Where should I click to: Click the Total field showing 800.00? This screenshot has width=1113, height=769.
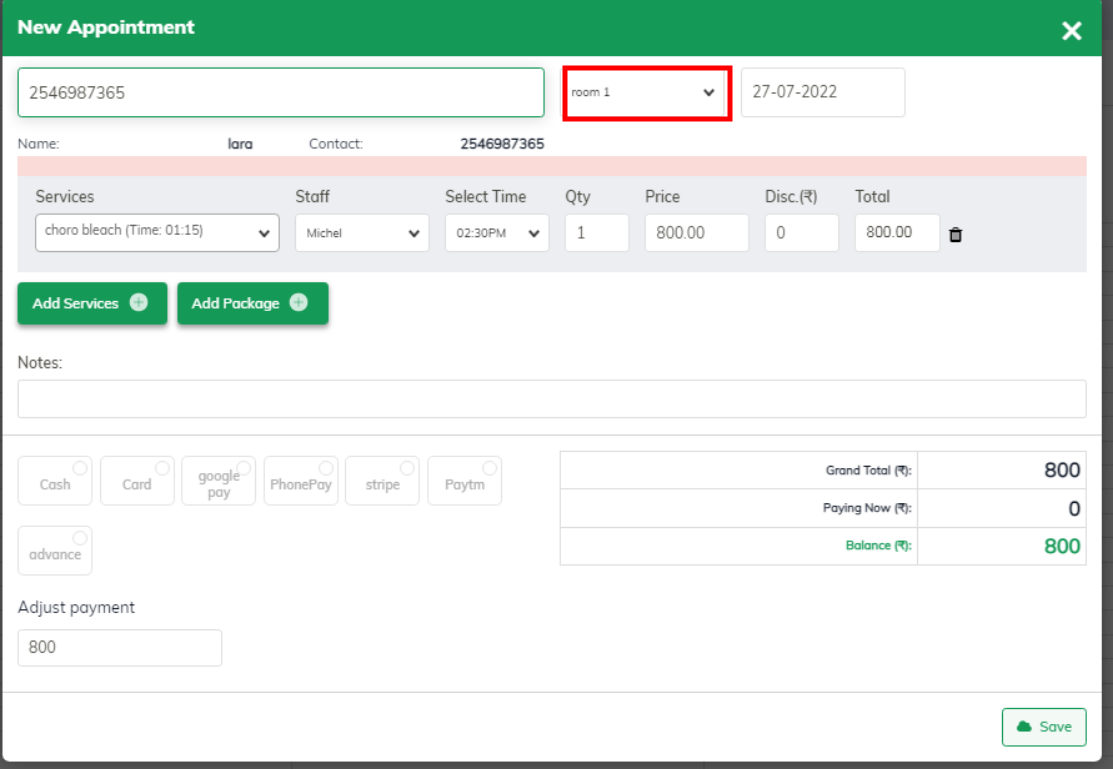point(897,233)
